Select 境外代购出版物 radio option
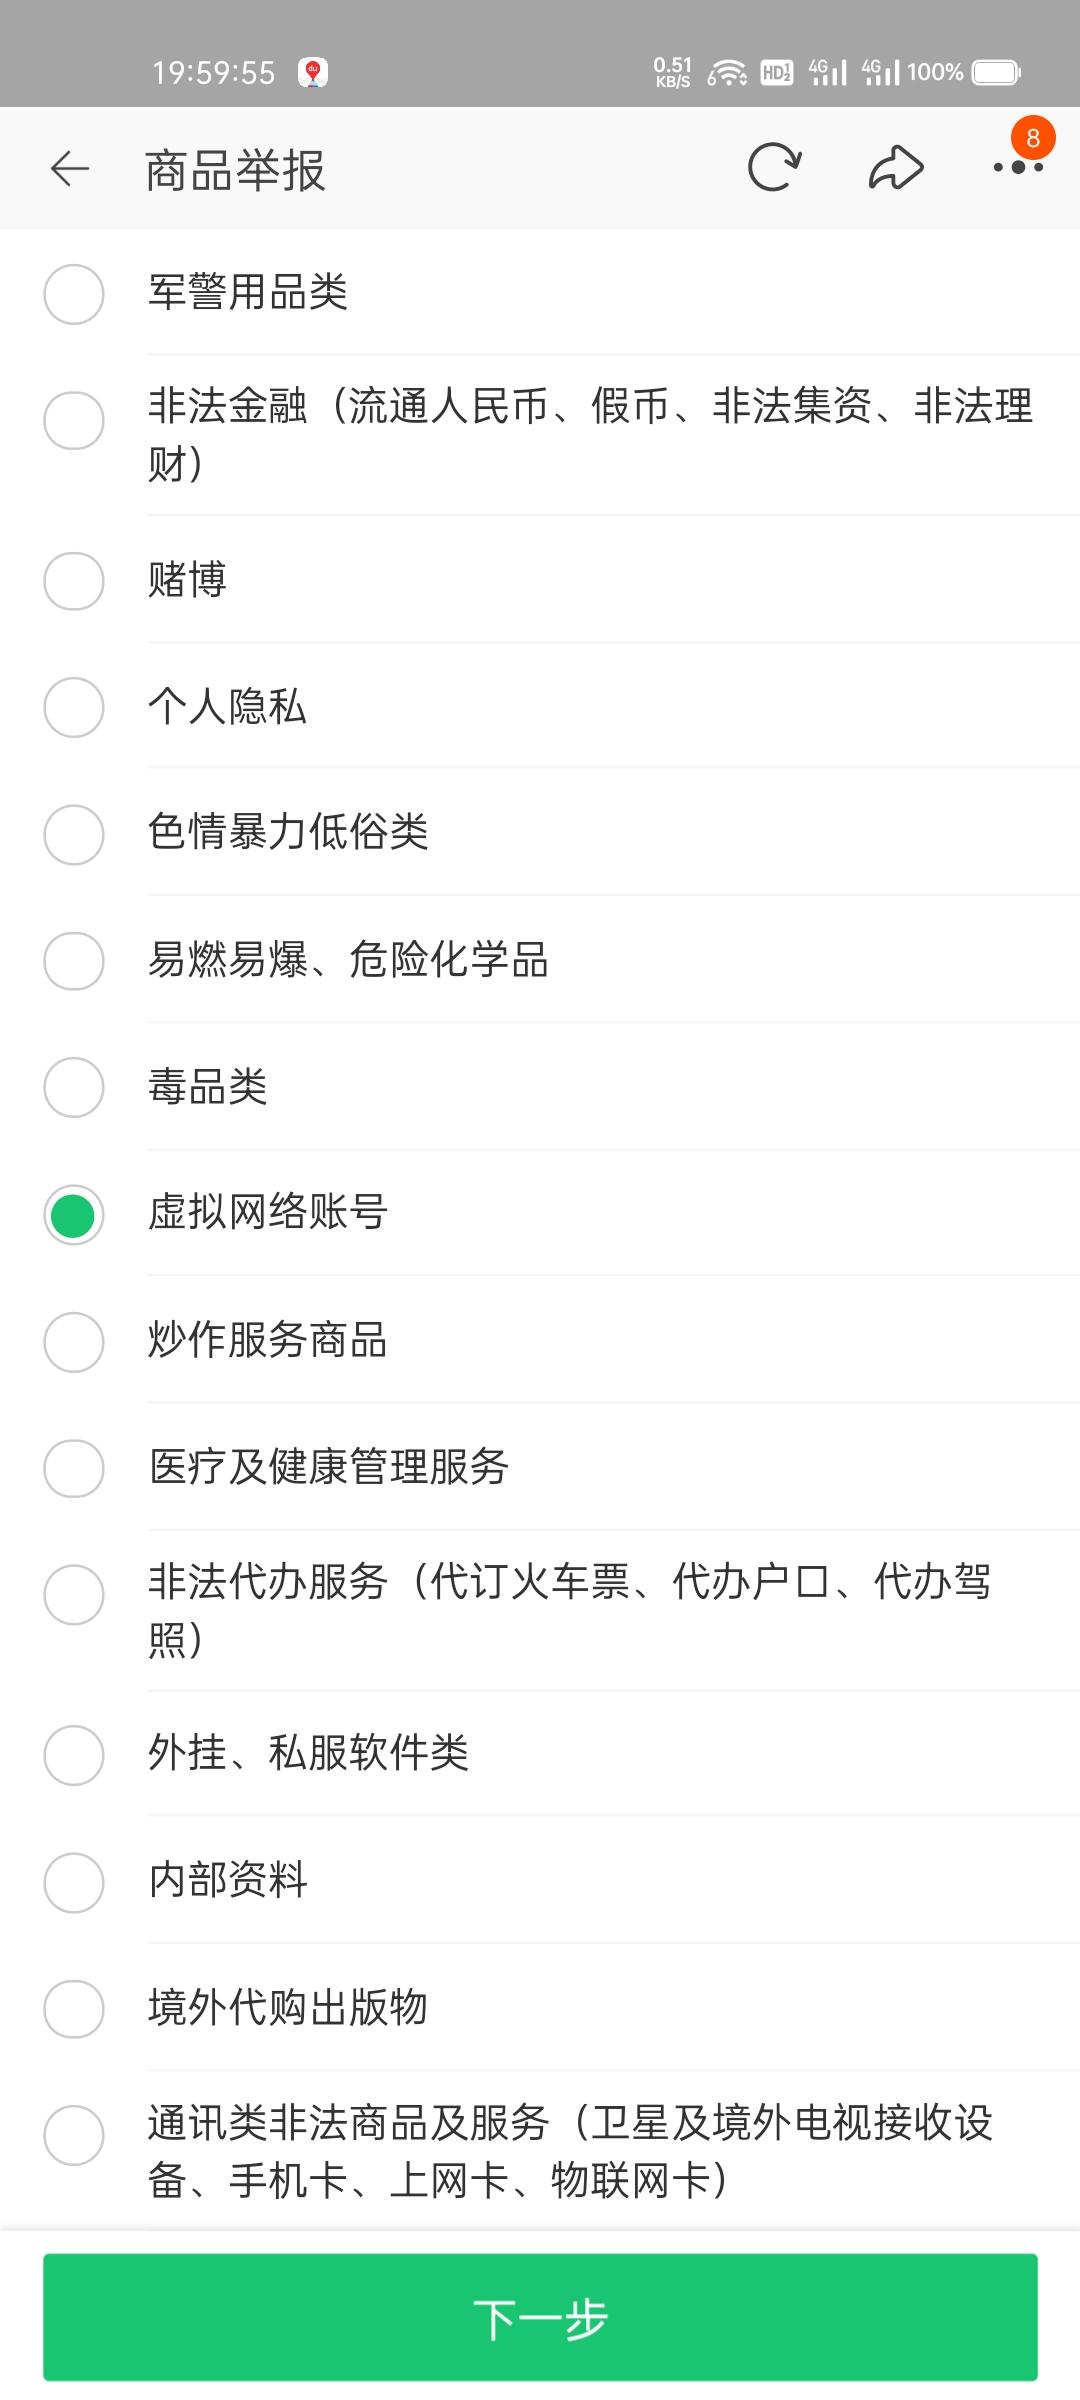The height and width of the screenshot is (2400, 1080). tap(74, 2009)
